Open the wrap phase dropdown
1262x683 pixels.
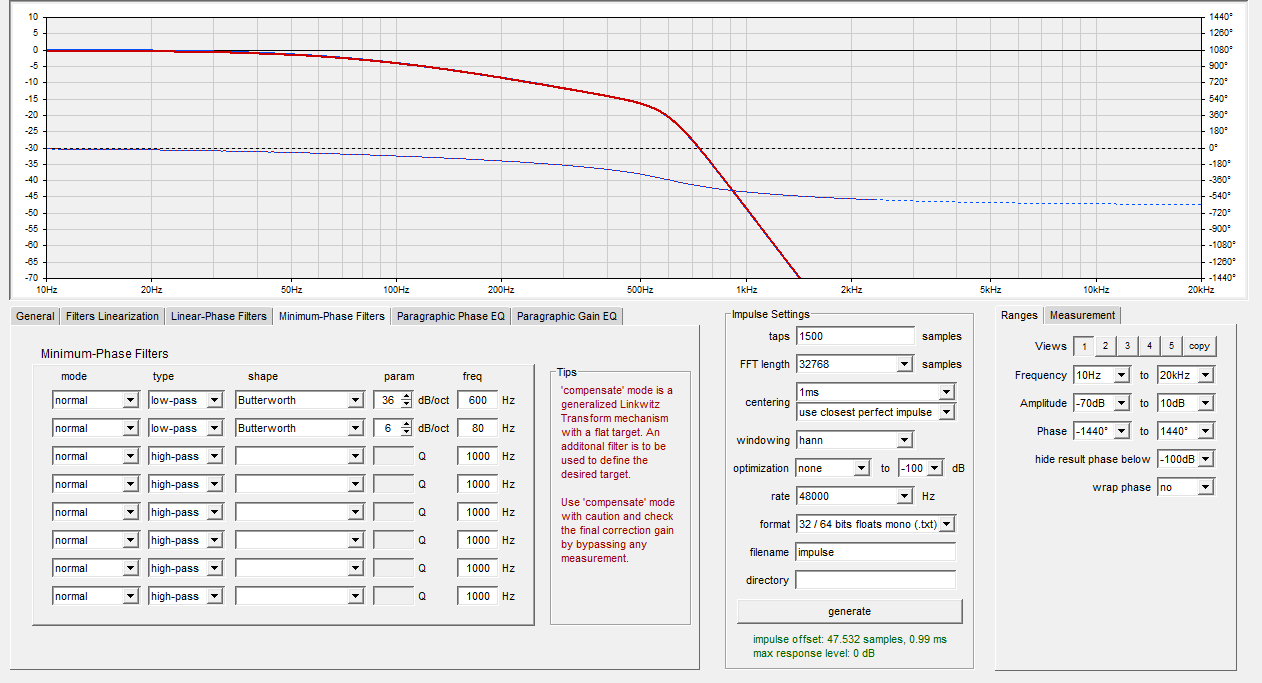point(1186,487)
